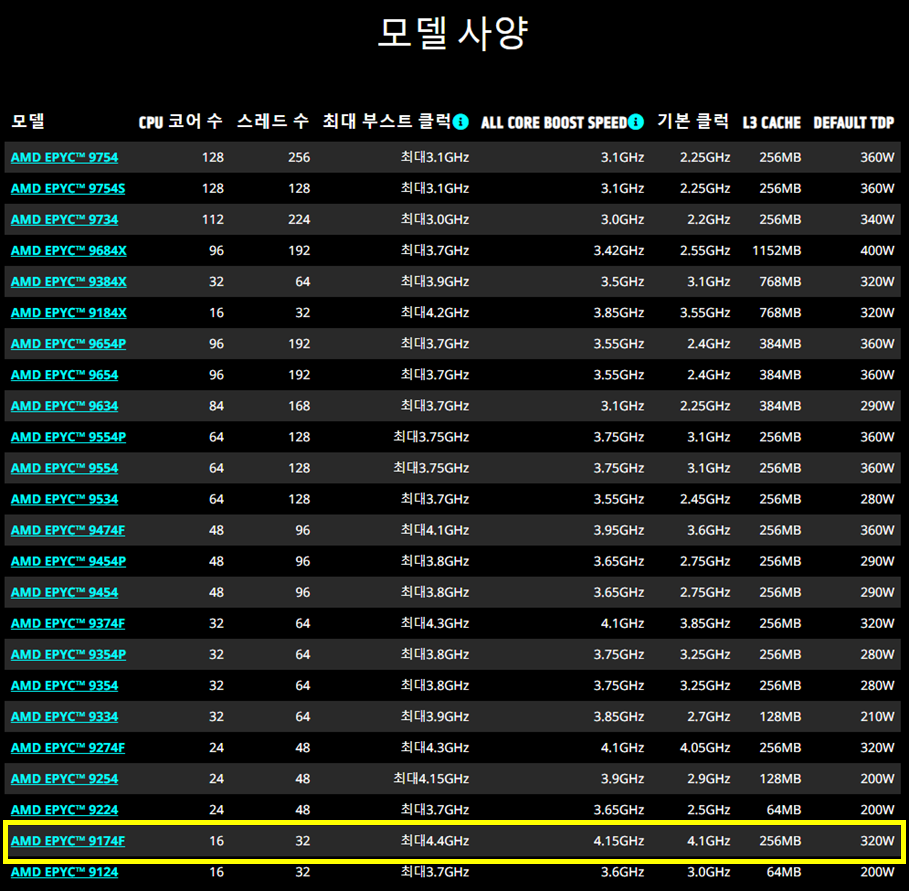Viewport: 909px width, 891px height.
Task: Click 168 thread count for 9634
Action: pos(299,406)
